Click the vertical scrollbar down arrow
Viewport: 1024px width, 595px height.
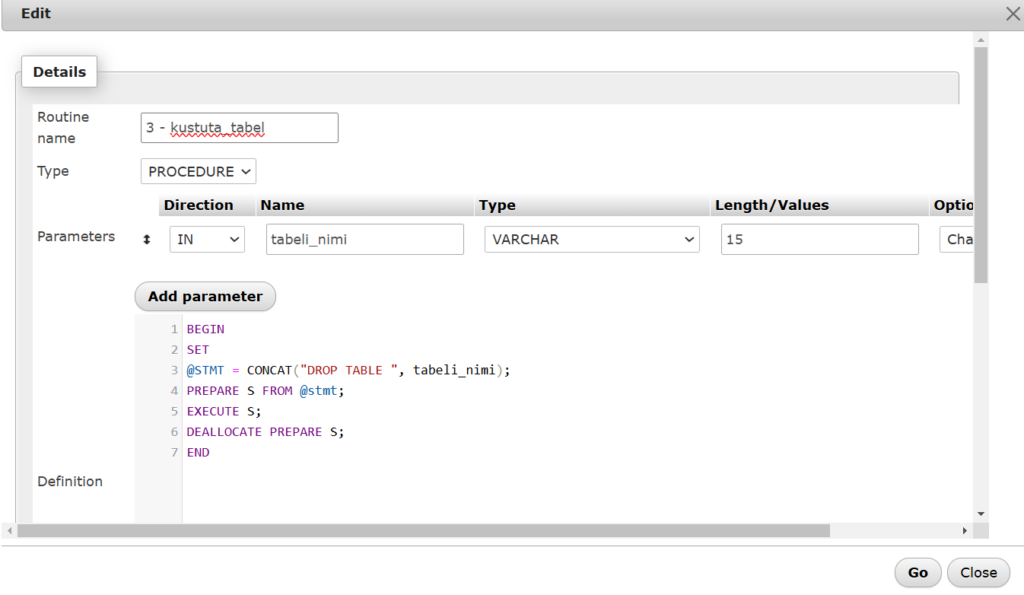[x=981, y=513]
